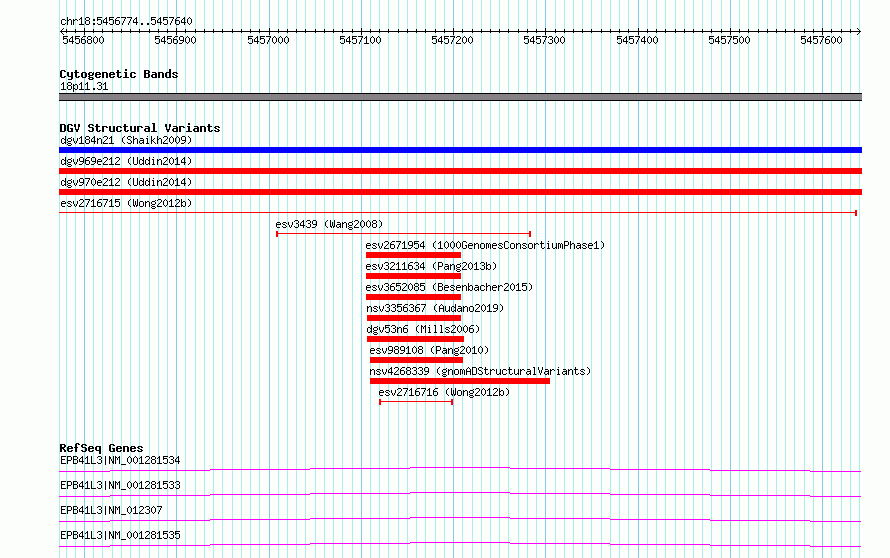The image size is (890, 558).
Task: Select esv989108 (Pang2010) label
Action: (429, 350)
